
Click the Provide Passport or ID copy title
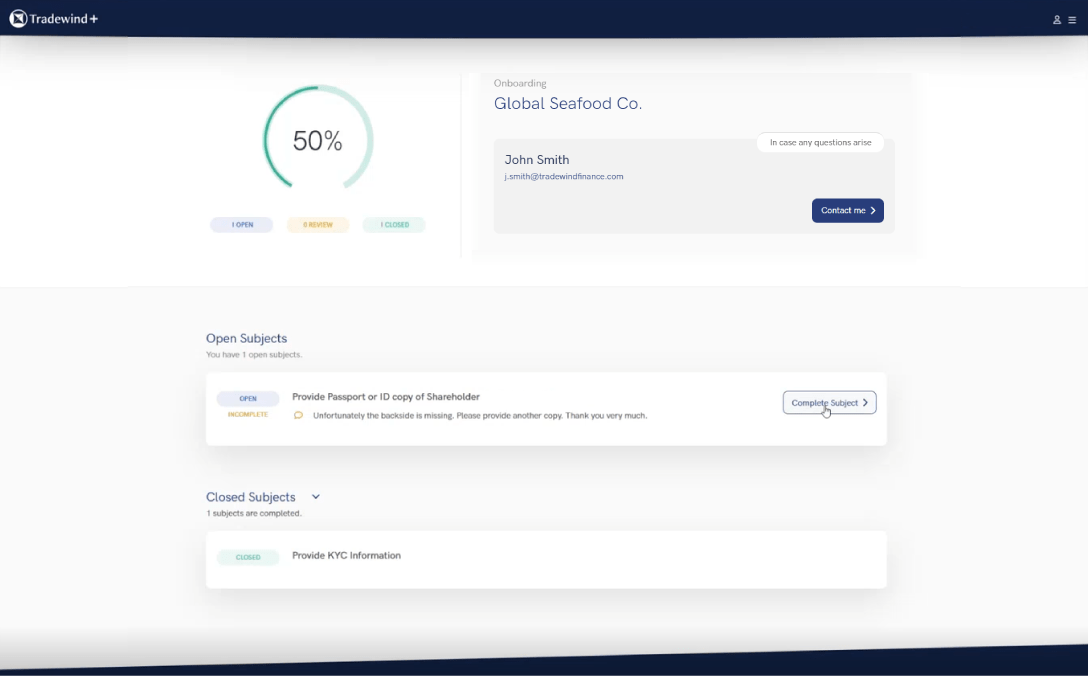pos(385,397)
